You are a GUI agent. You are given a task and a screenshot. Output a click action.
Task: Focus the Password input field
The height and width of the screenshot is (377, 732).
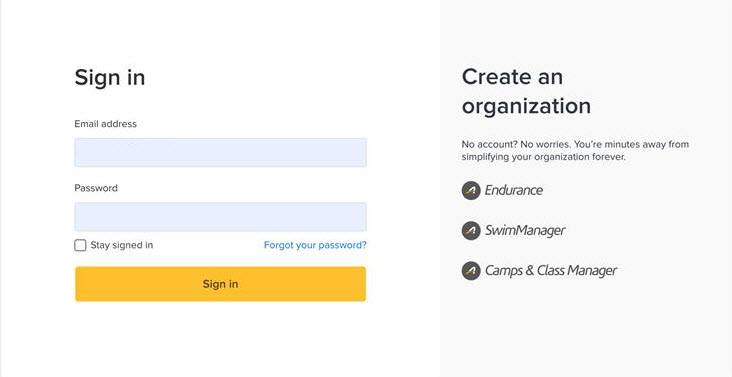click(220, 217)
